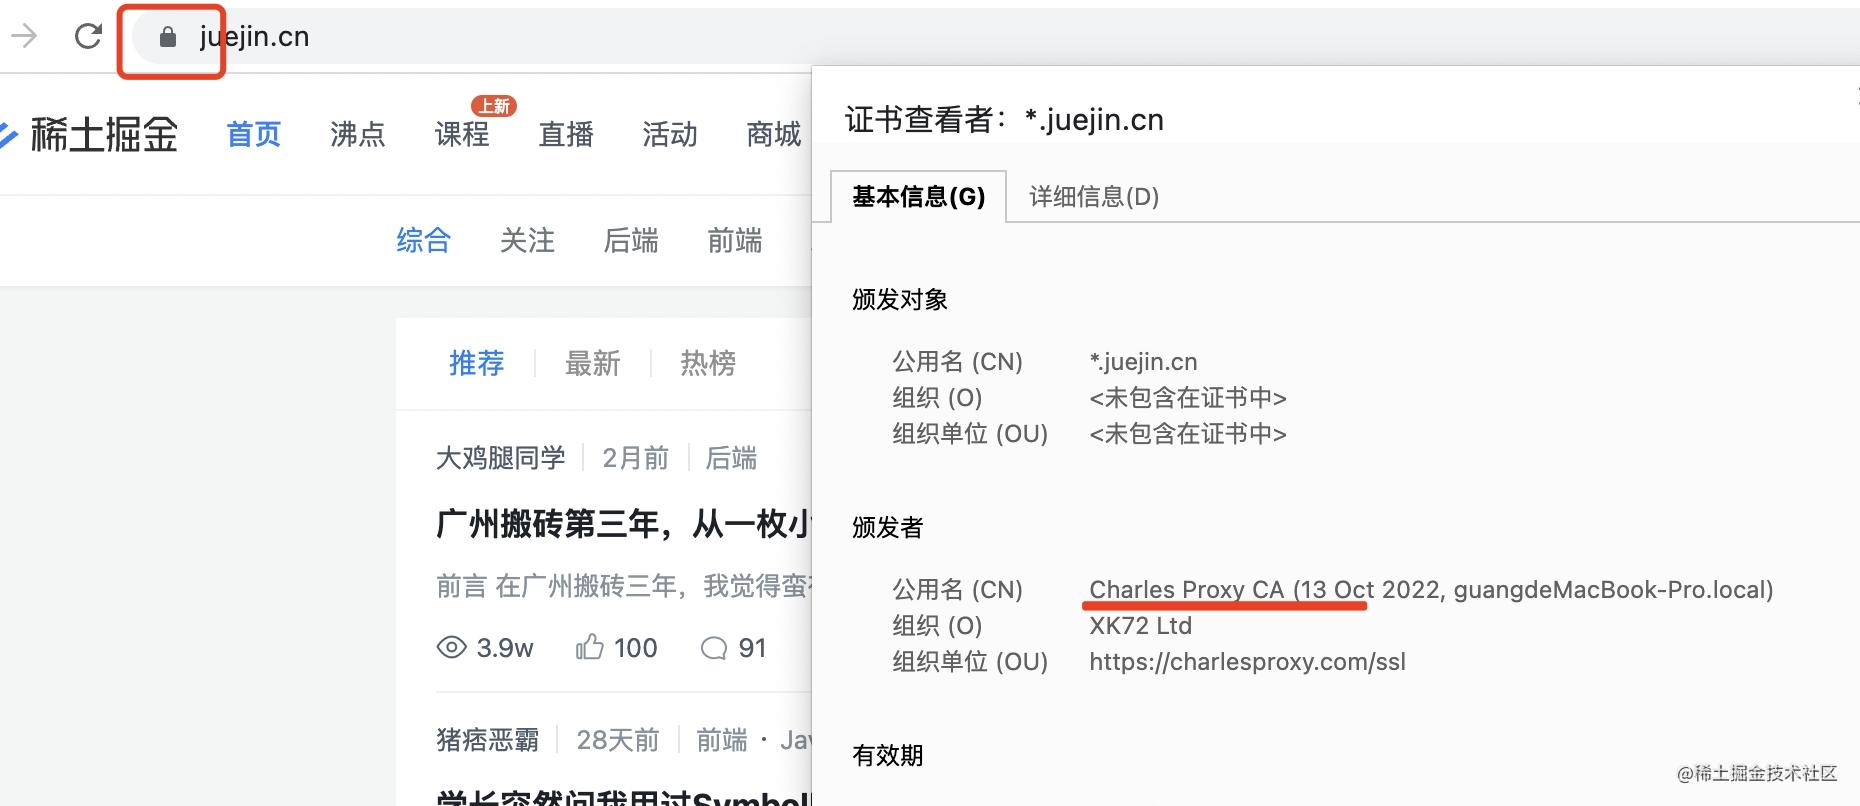This screenshot has height=806, width=1860.
Task: Go forward with the browser arrow
Action: 24,36
